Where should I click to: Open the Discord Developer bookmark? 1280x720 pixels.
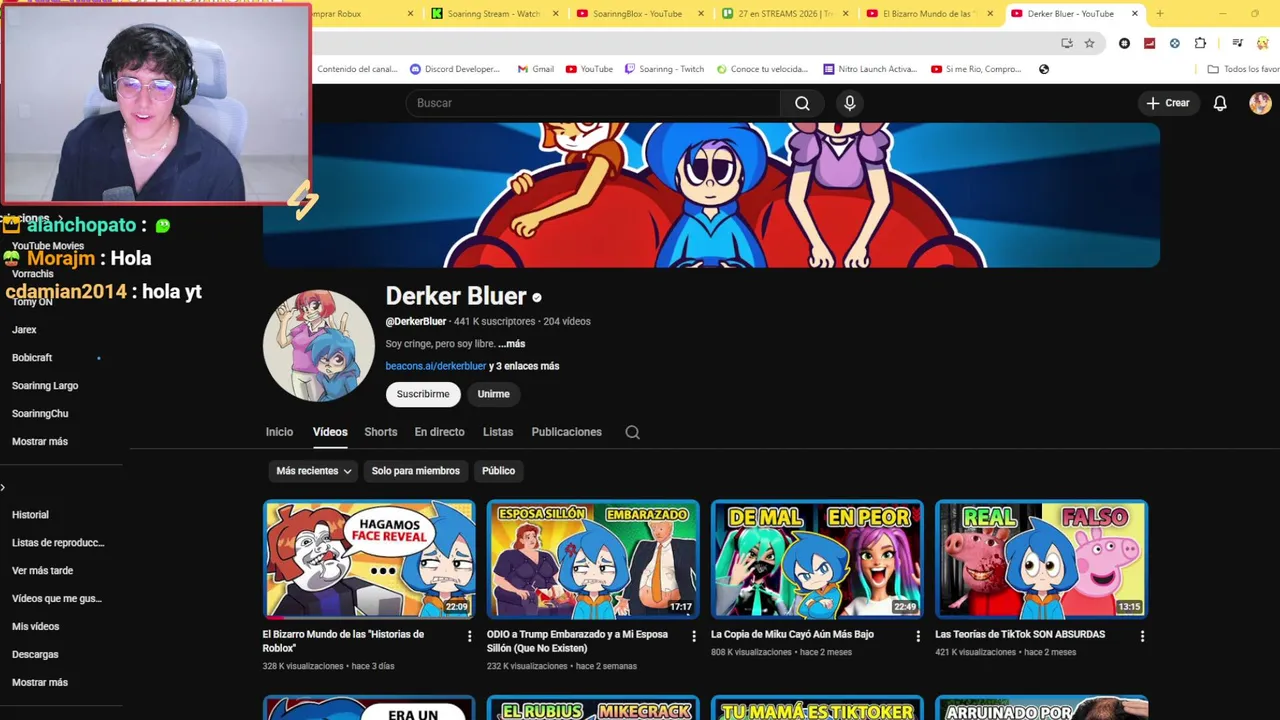click(454, 69)
